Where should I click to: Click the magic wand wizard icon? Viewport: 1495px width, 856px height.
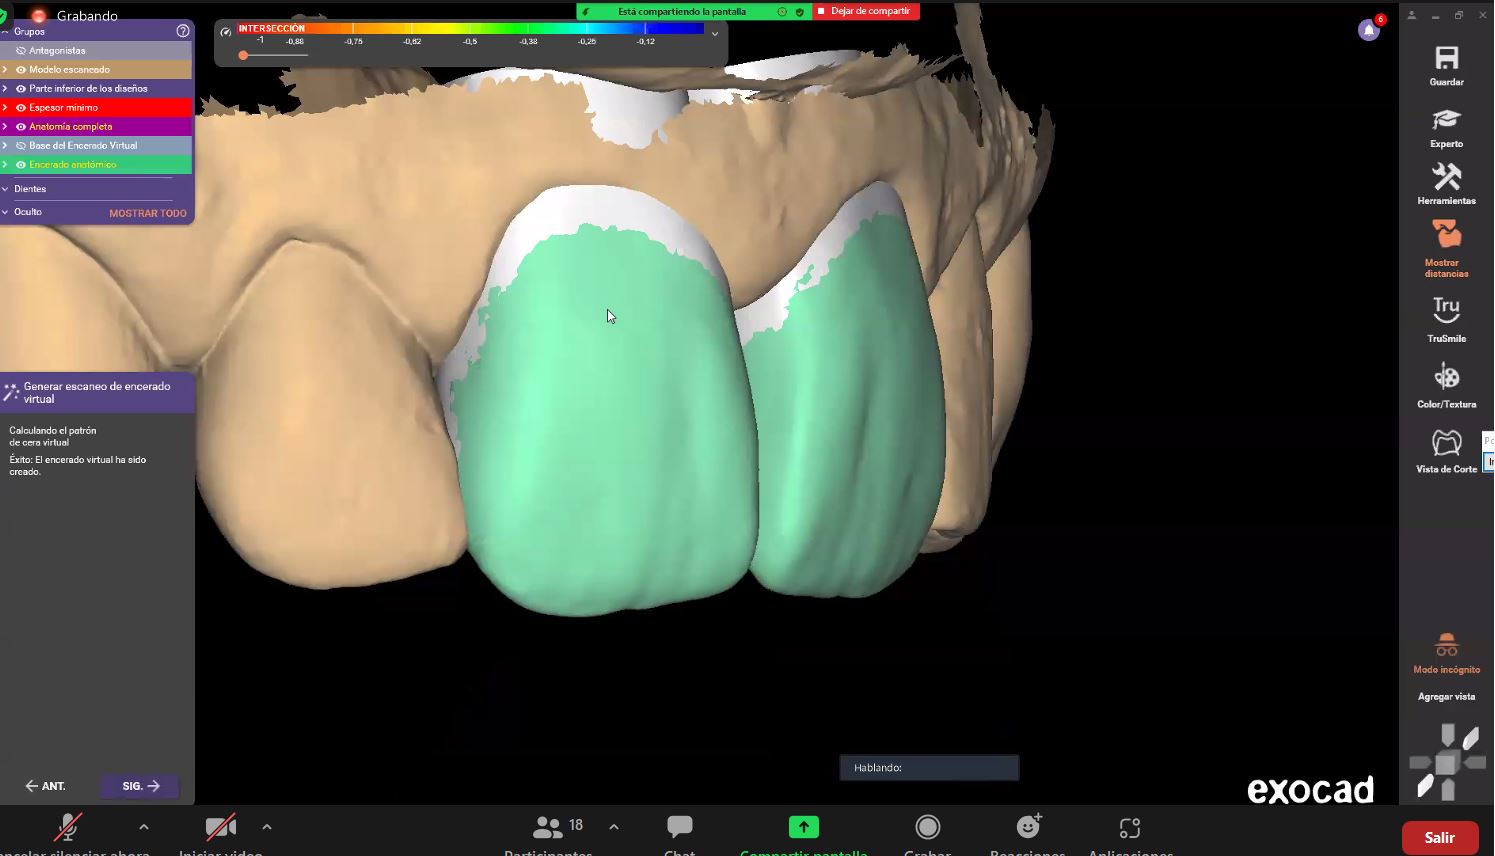[x=11, y=392]
